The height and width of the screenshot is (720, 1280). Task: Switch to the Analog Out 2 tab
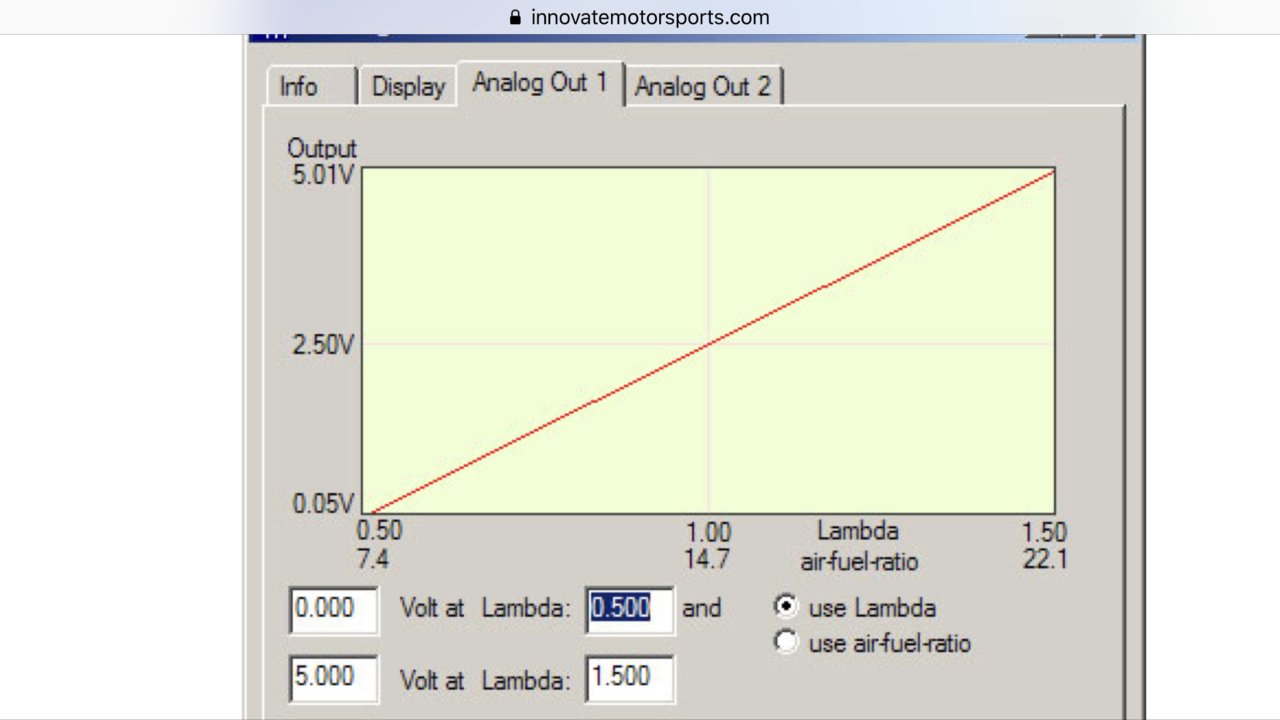[x=703, y=86]
